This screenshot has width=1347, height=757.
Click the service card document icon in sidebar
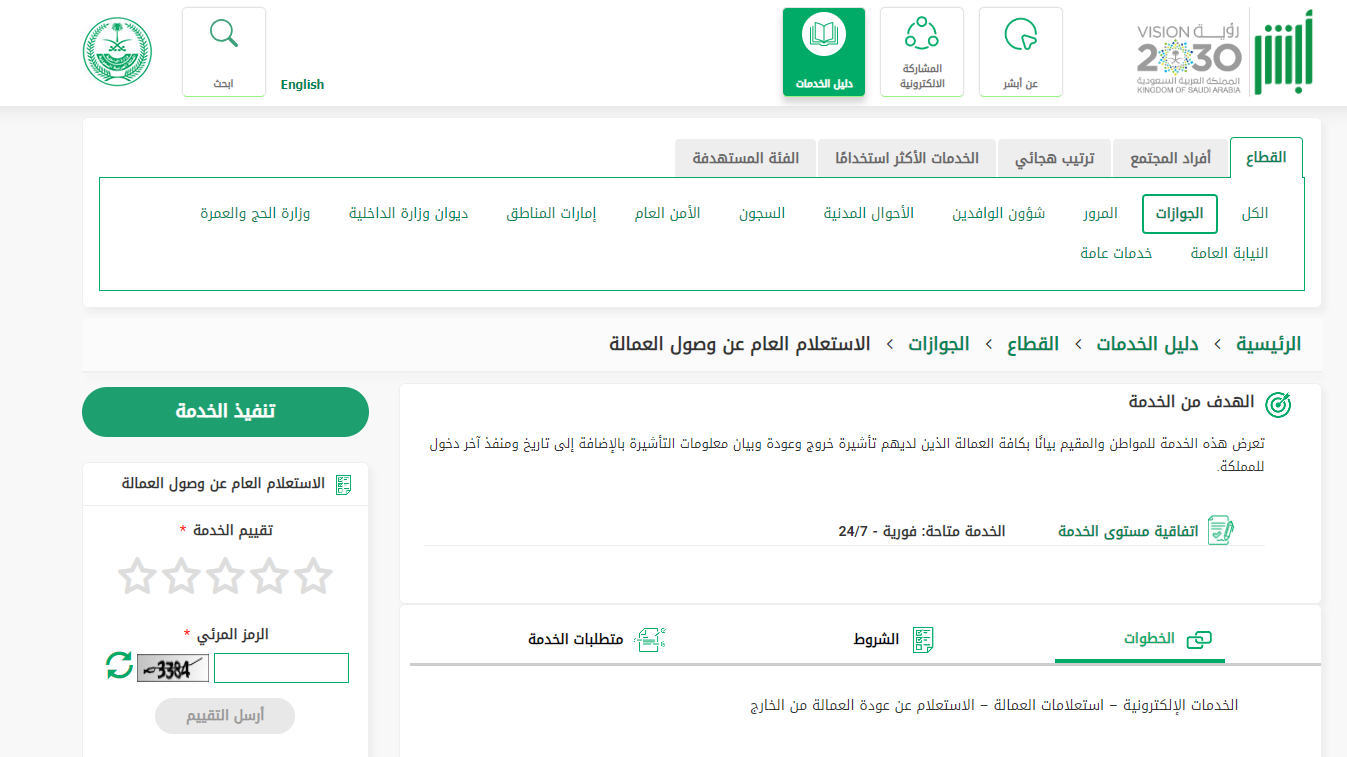[344, 485]
